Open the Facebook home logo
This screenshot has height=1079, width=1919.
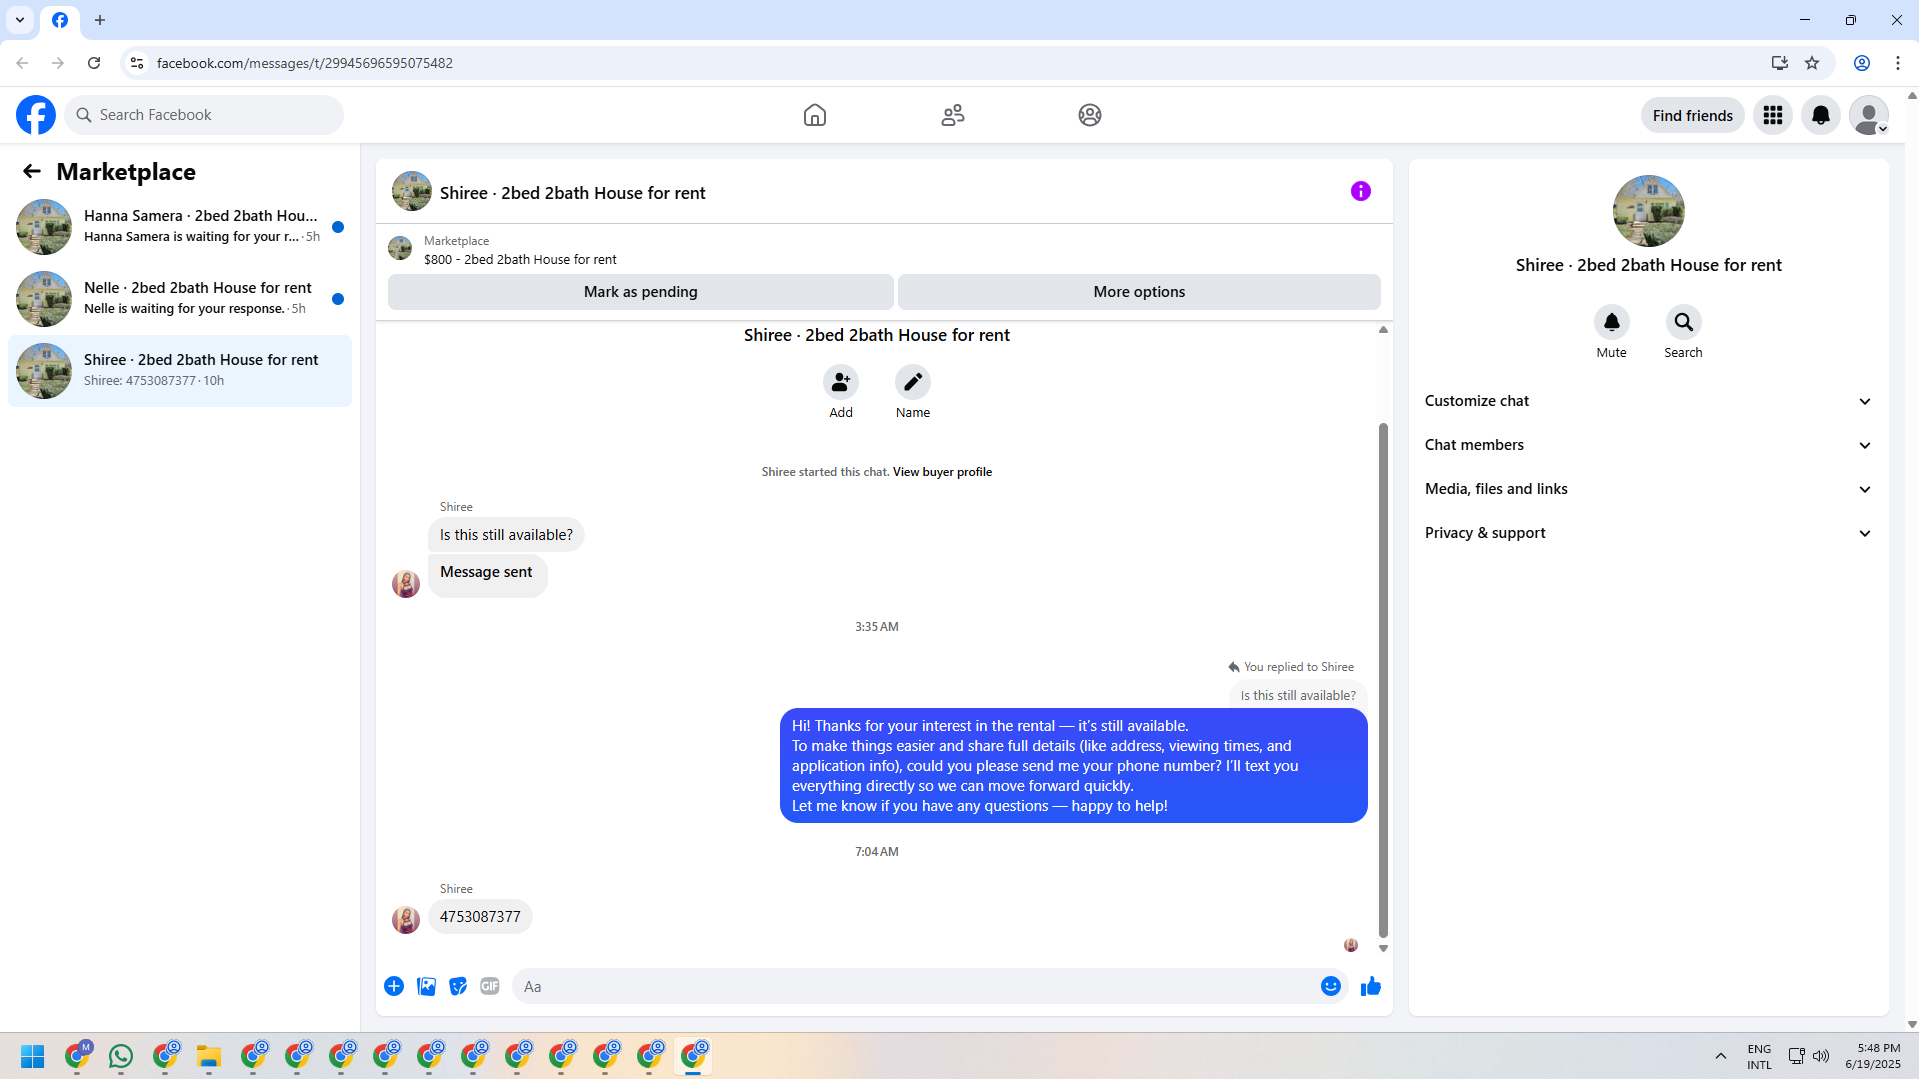coord(36,115)
